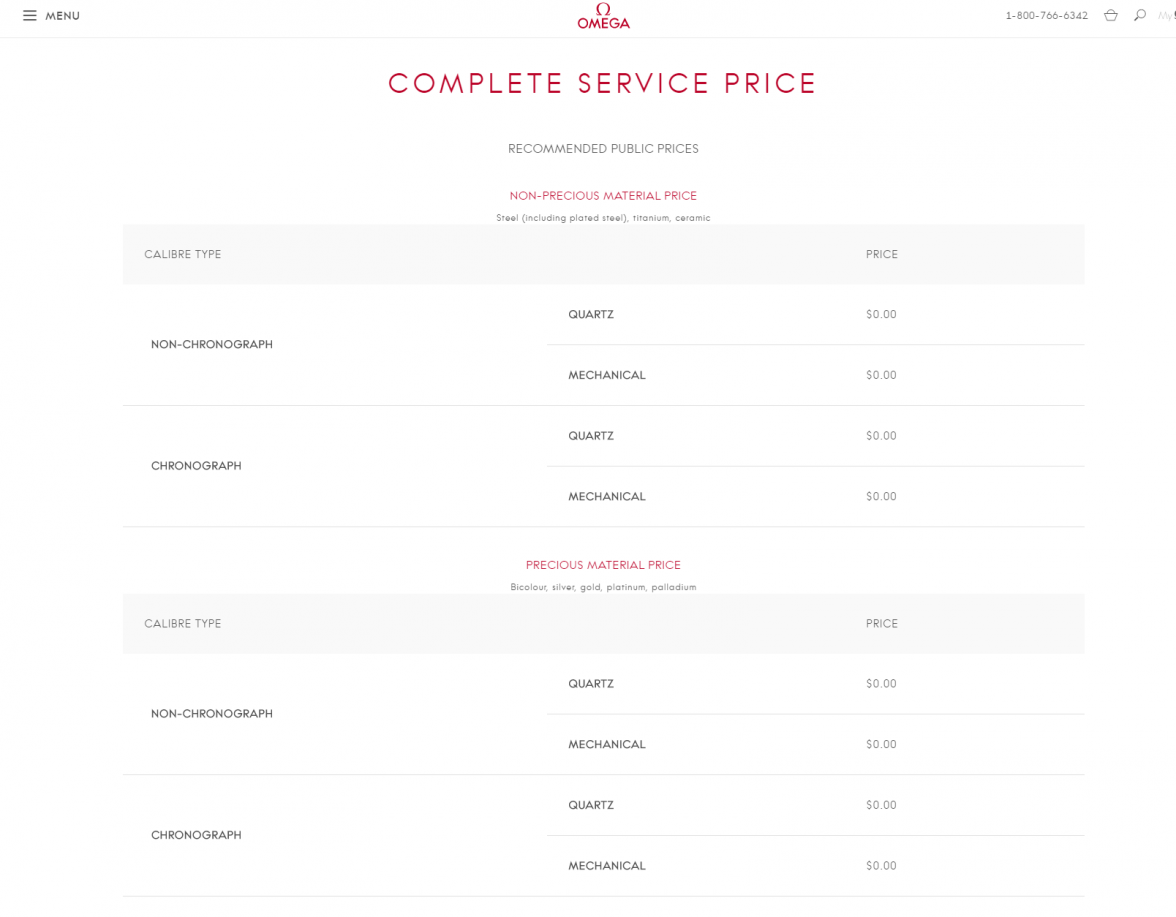This screenshot has width=1176, height=917.
Task: Click the $0.00 price for precious QUARTZ chronograph
Action: pos(881,805)
